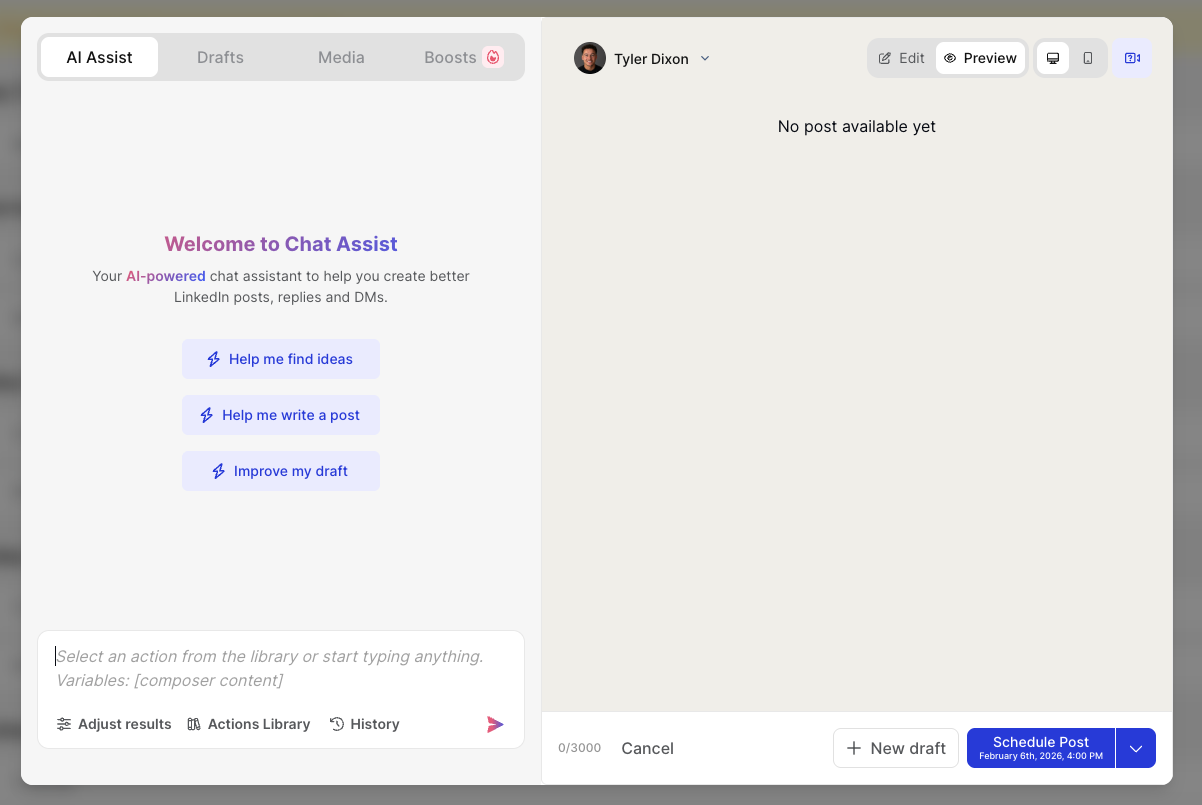
Task: Switch to Edit mode
Action: click(900, 58)
